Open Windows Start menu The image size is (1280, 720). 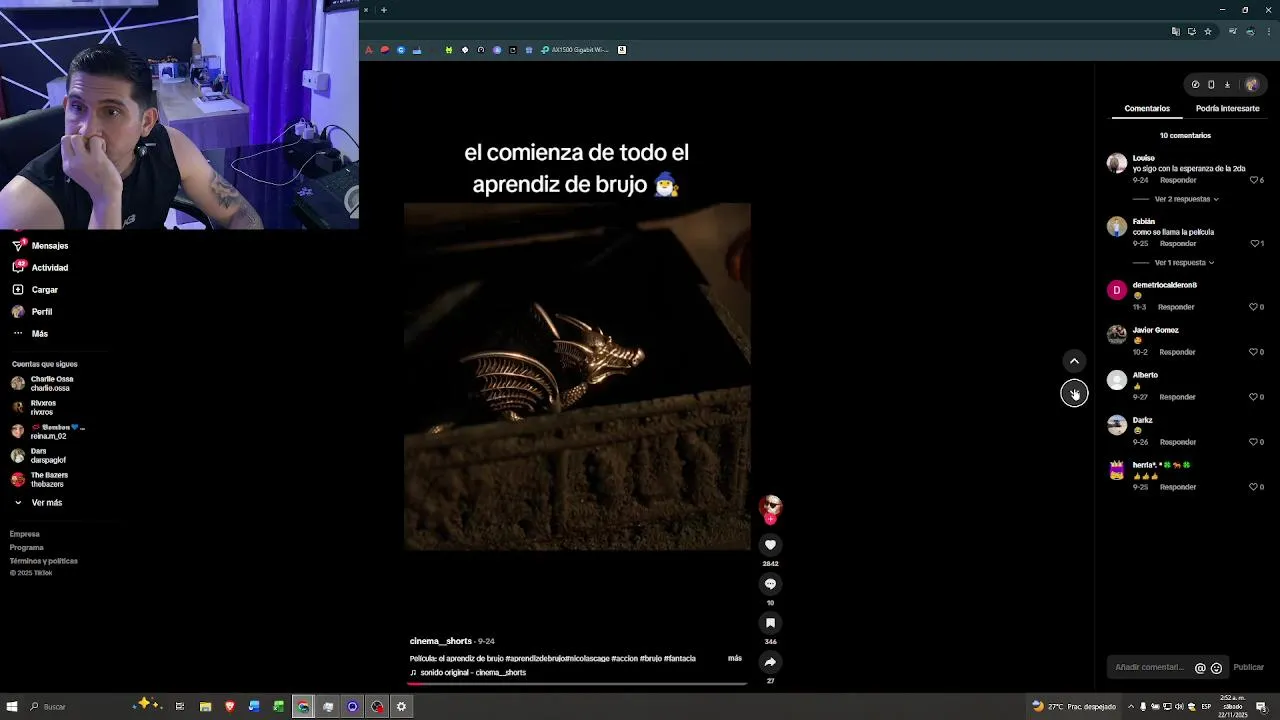(12, 707)
